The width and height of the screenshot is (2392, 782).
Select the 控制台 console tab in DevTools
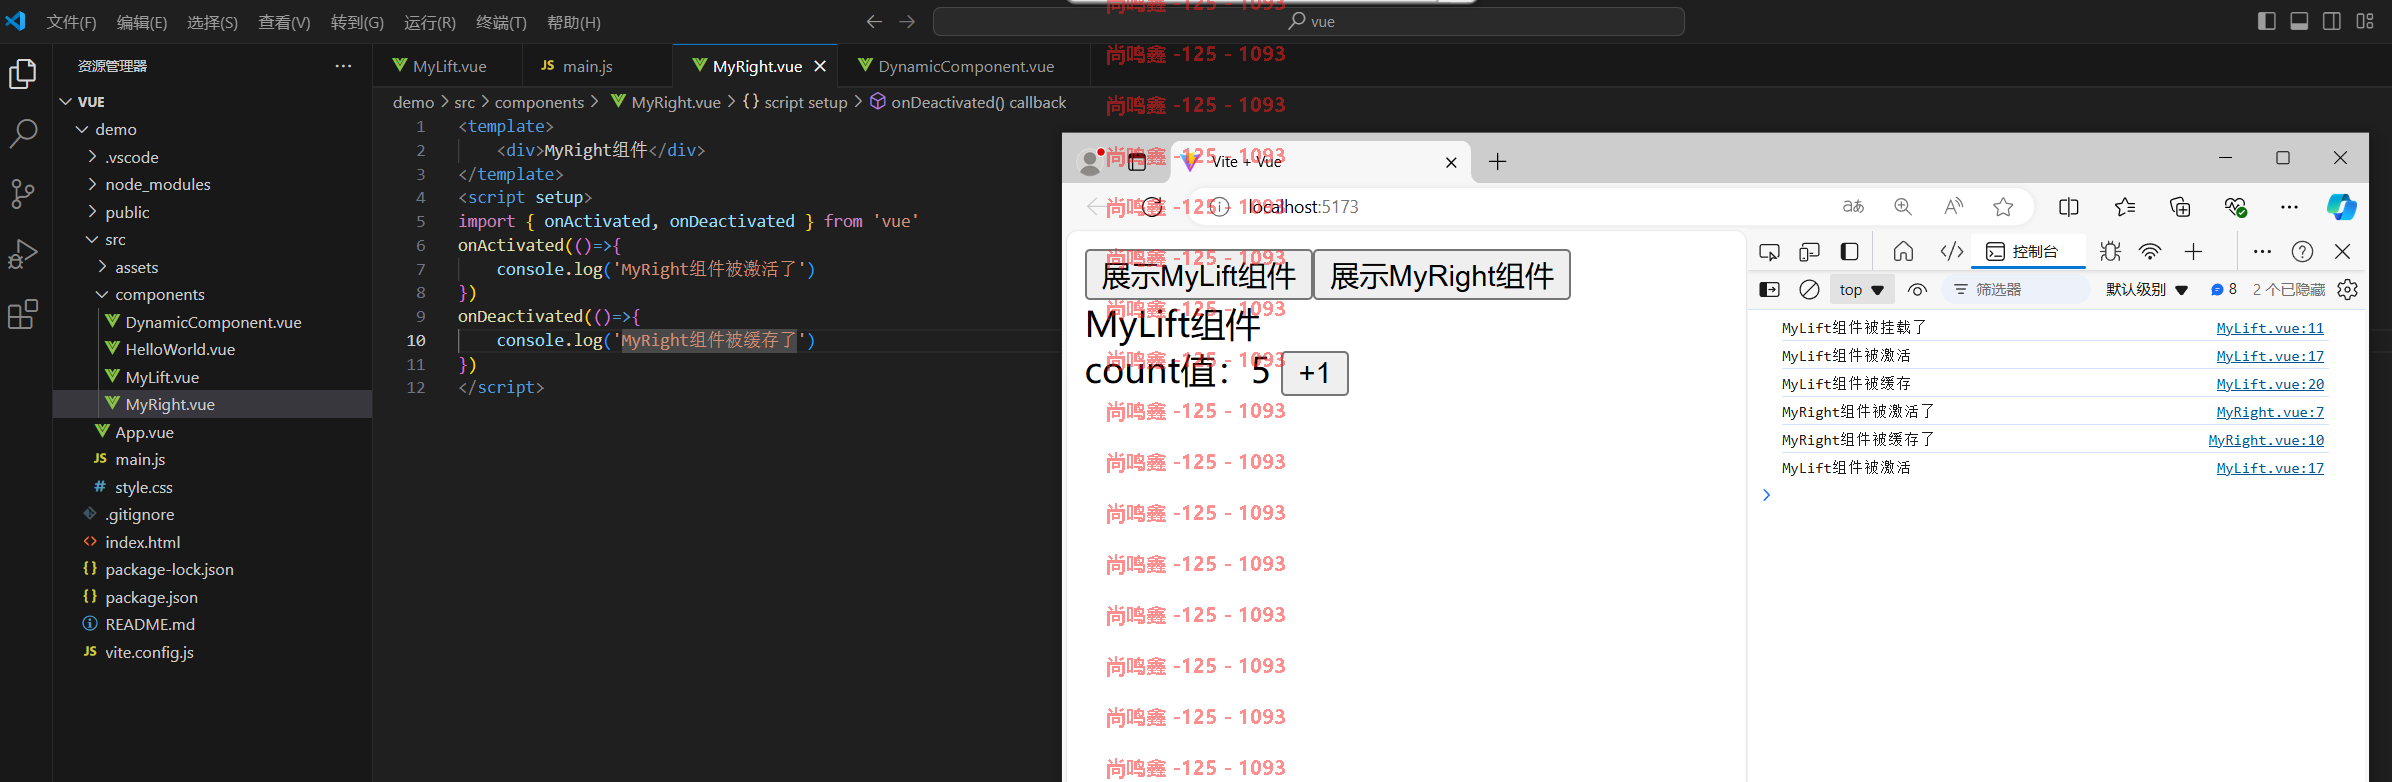click(x=2028, y=252)
